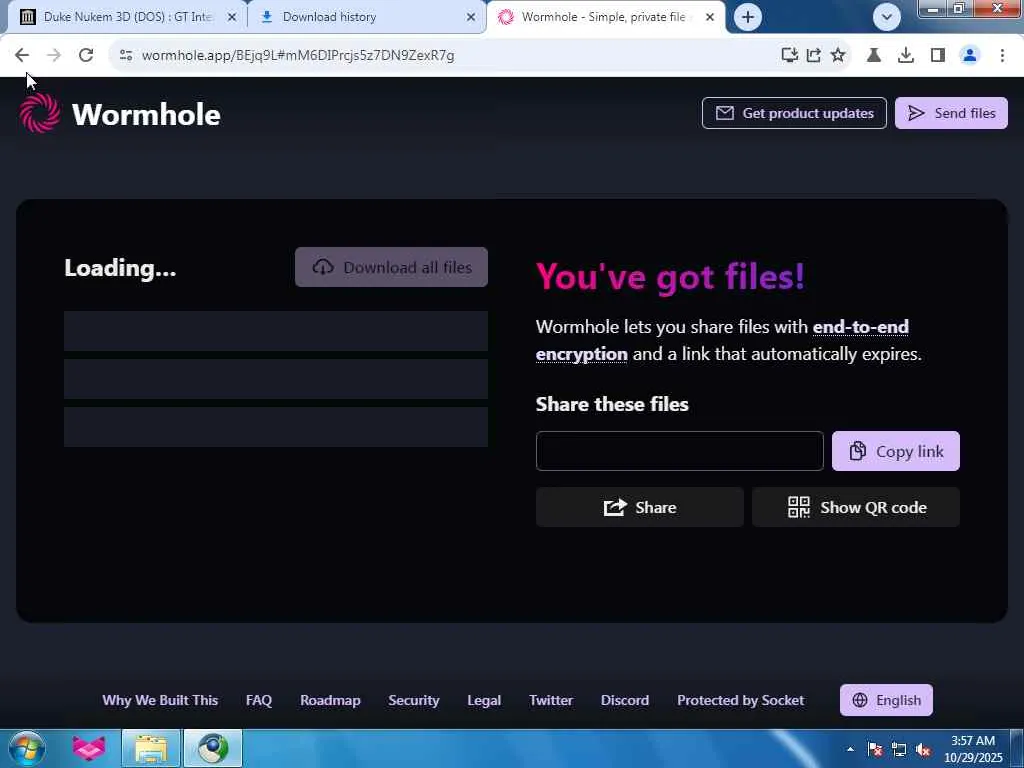Open the Roadmap footer link

coord(330,700)
